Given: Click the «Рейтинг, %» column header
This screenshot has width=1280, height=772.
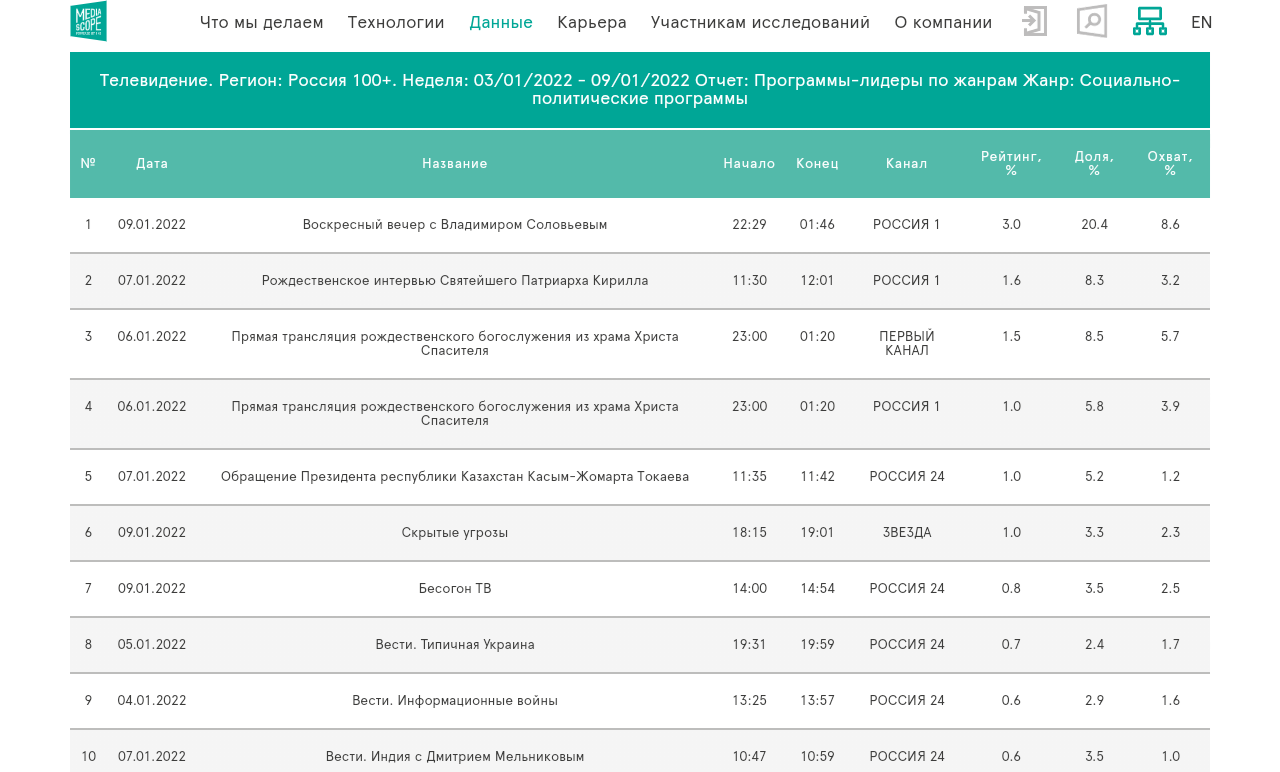Looking at the screenshot, I should click(1011, 164).
